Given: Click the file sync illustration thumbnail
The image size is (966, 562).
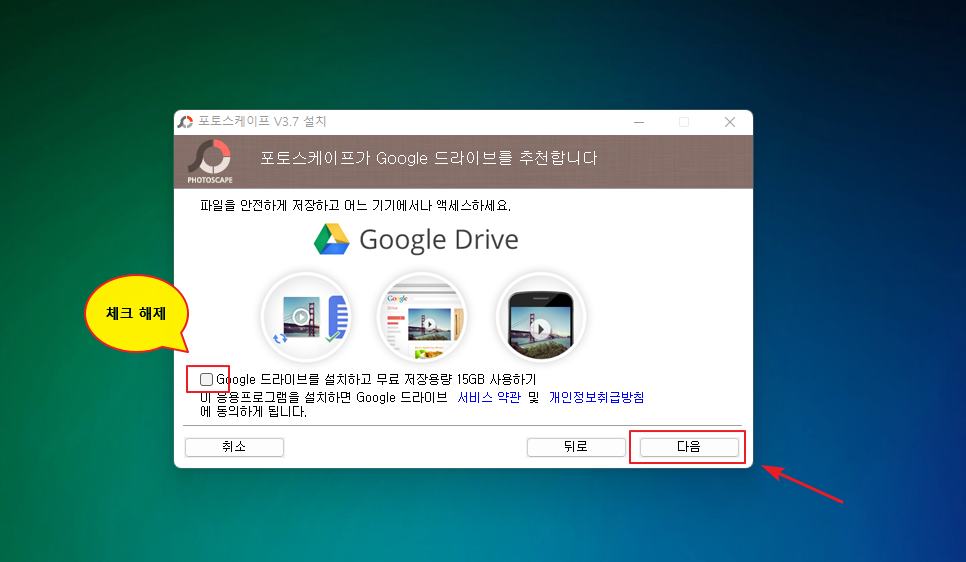Looking at the screenshot, I should tap(306, 317).
